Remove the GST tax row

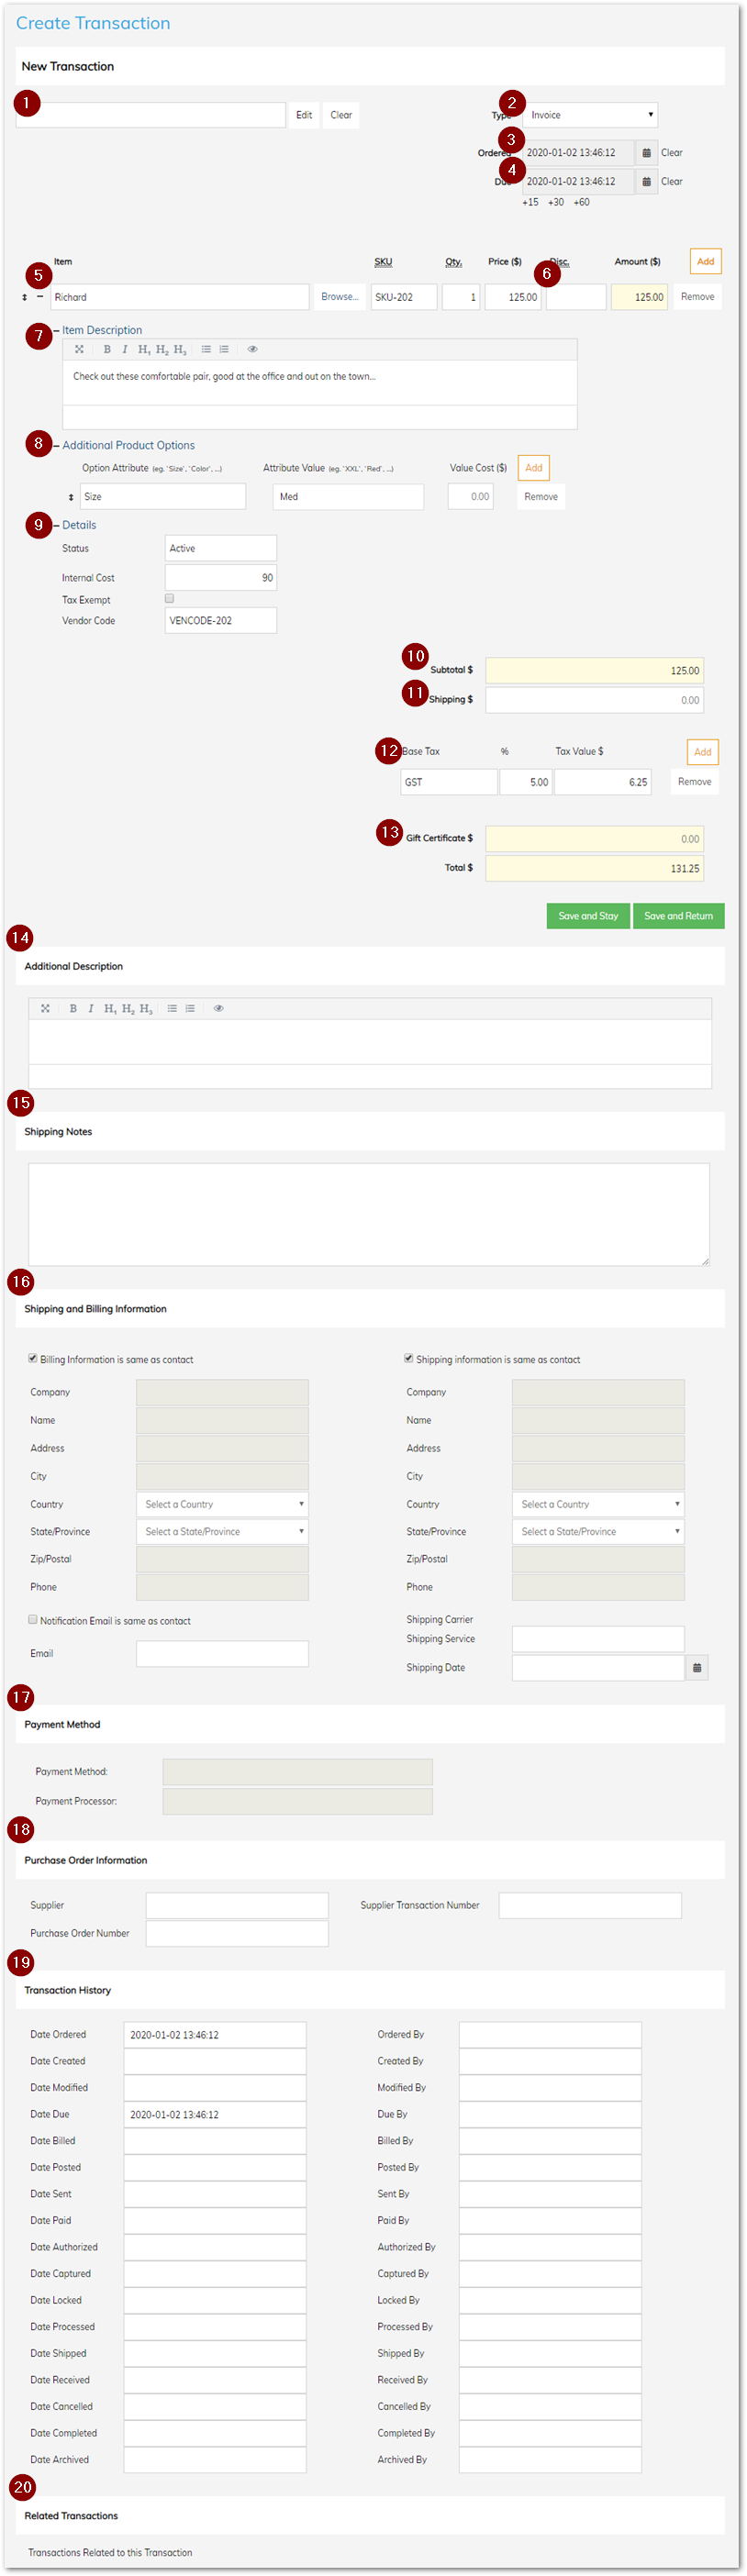[694, 782]
